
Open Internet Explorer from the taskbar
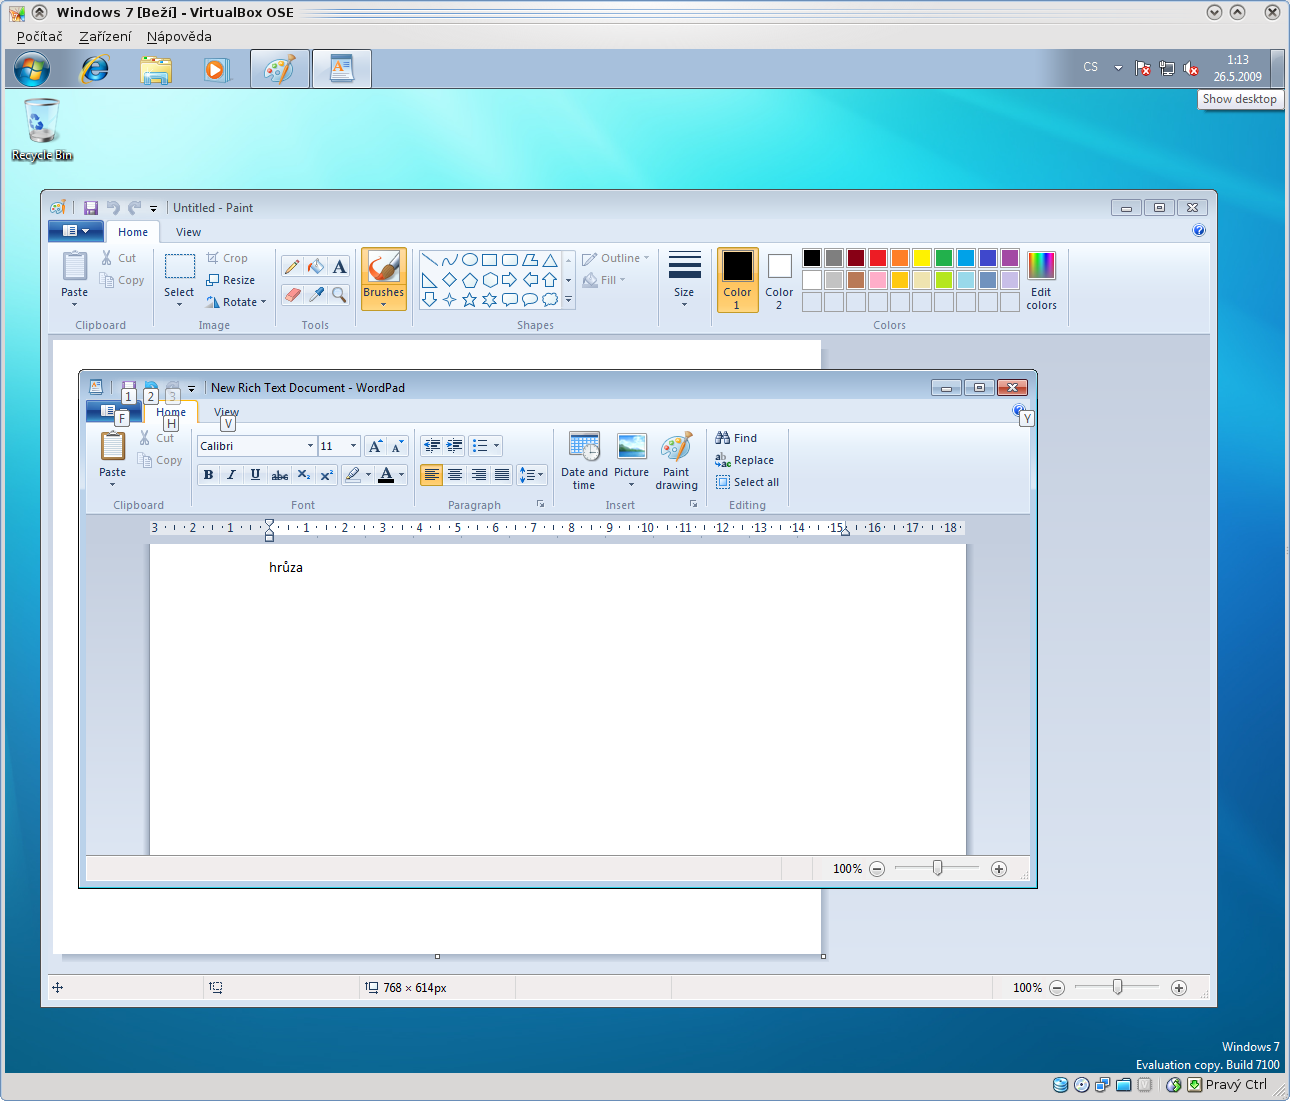tap(95, 69)
